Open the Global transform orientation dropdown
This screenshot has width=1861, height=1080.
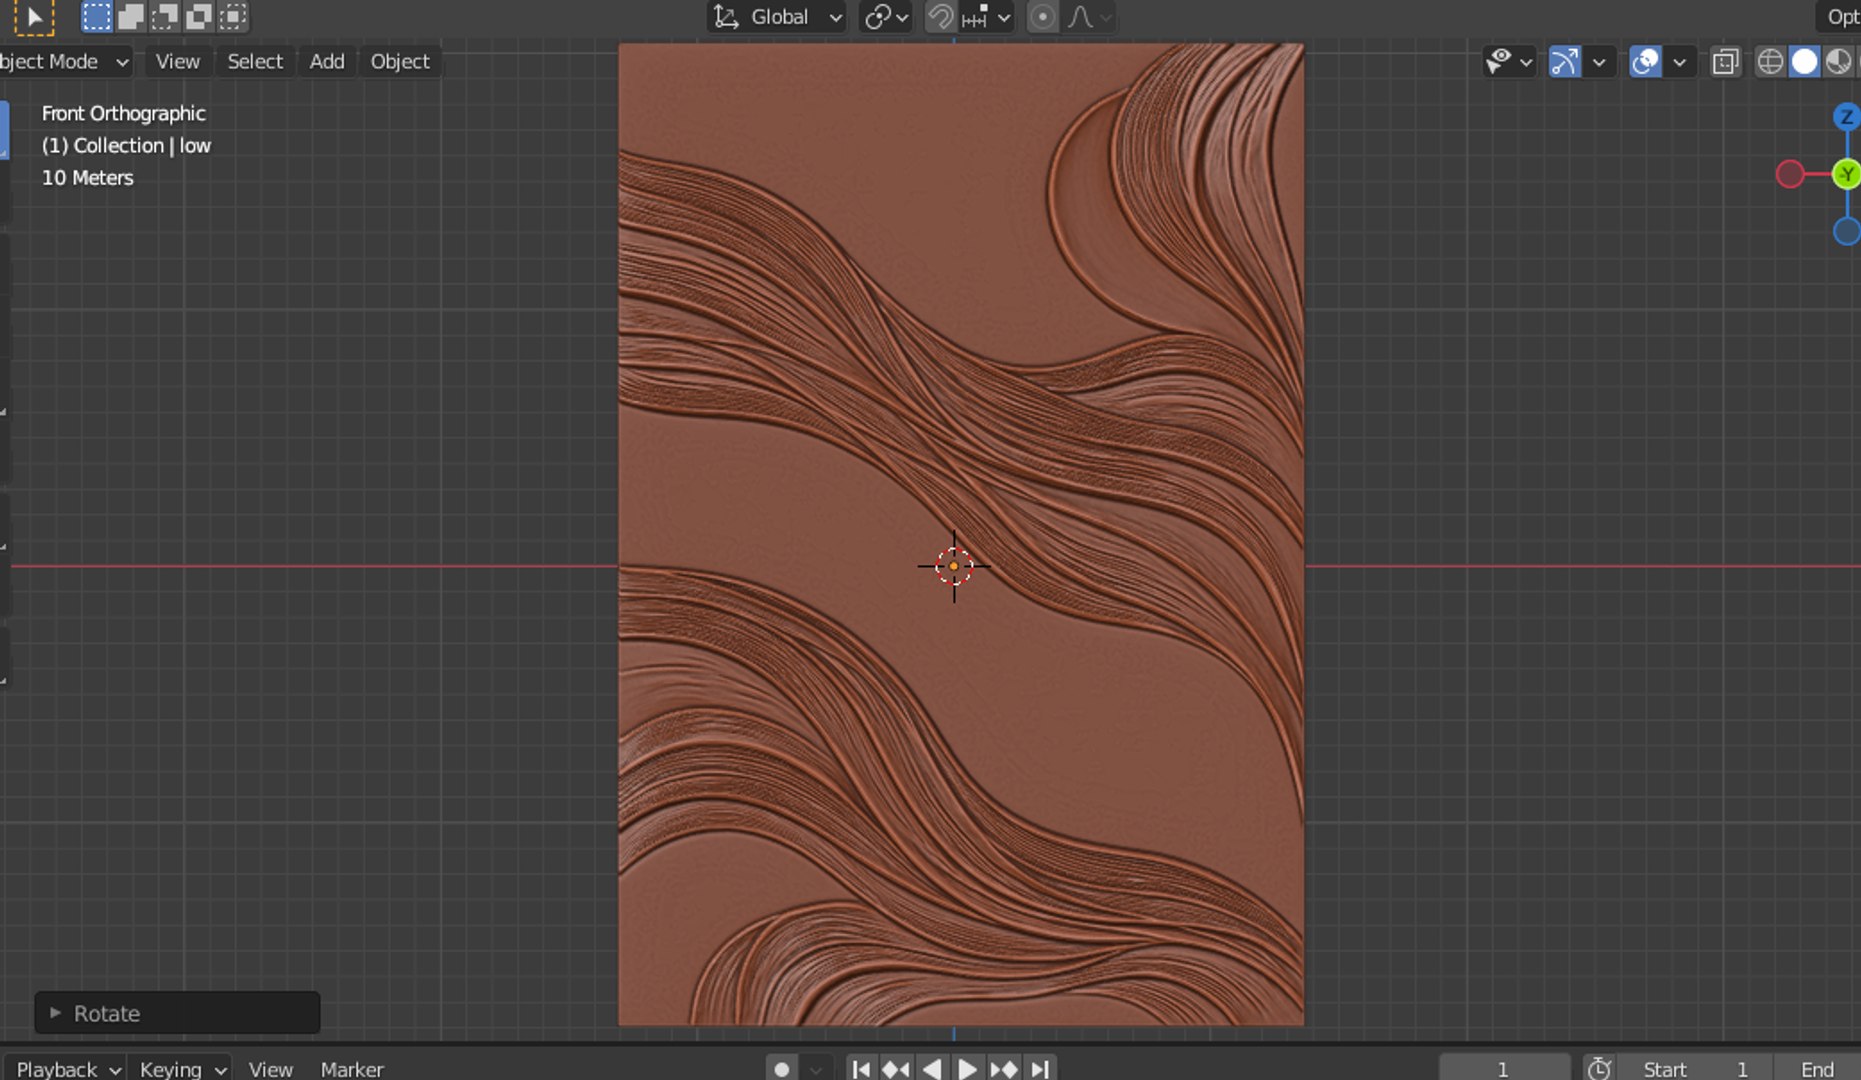[x=777, y=17]
